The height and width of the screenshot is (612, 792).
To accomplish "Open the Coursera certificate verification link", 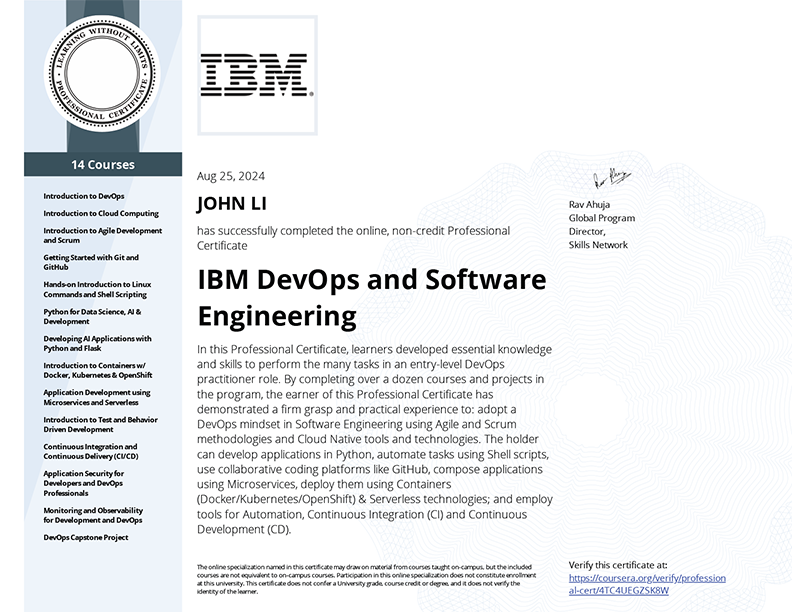I will coord(647,584).
